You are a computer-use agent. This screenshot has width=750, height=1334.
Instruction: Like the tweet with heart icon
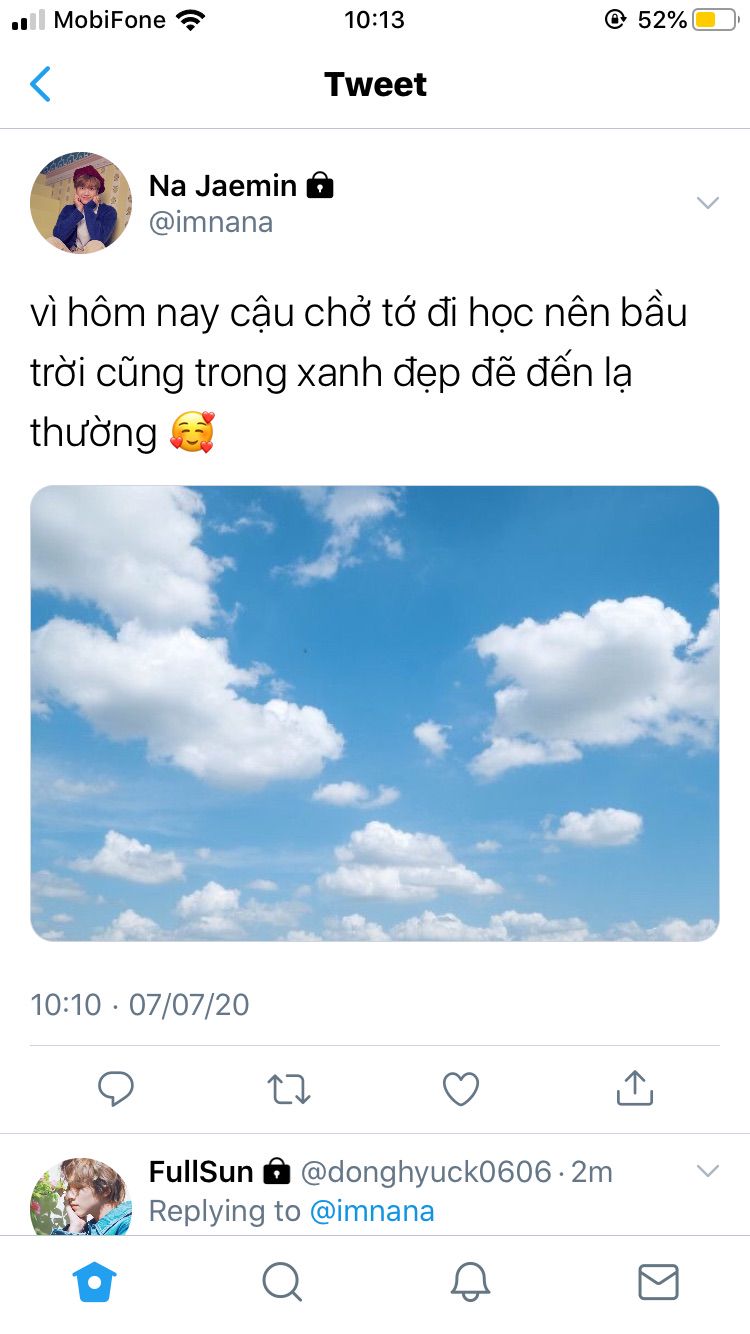click(461, 1088)
